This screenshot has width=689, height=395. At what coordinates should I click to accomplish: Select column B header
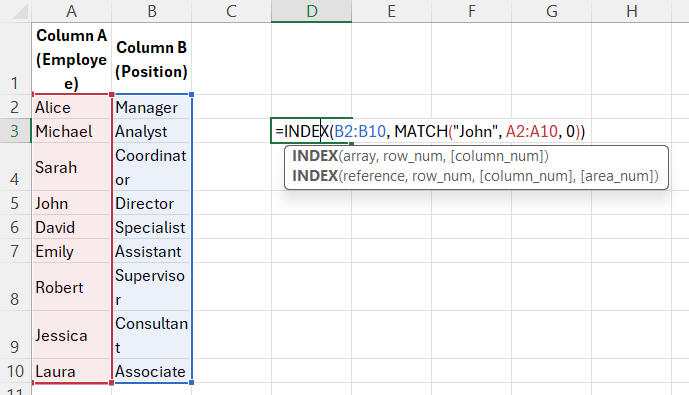pyautogui.click(x=152, y=11)
